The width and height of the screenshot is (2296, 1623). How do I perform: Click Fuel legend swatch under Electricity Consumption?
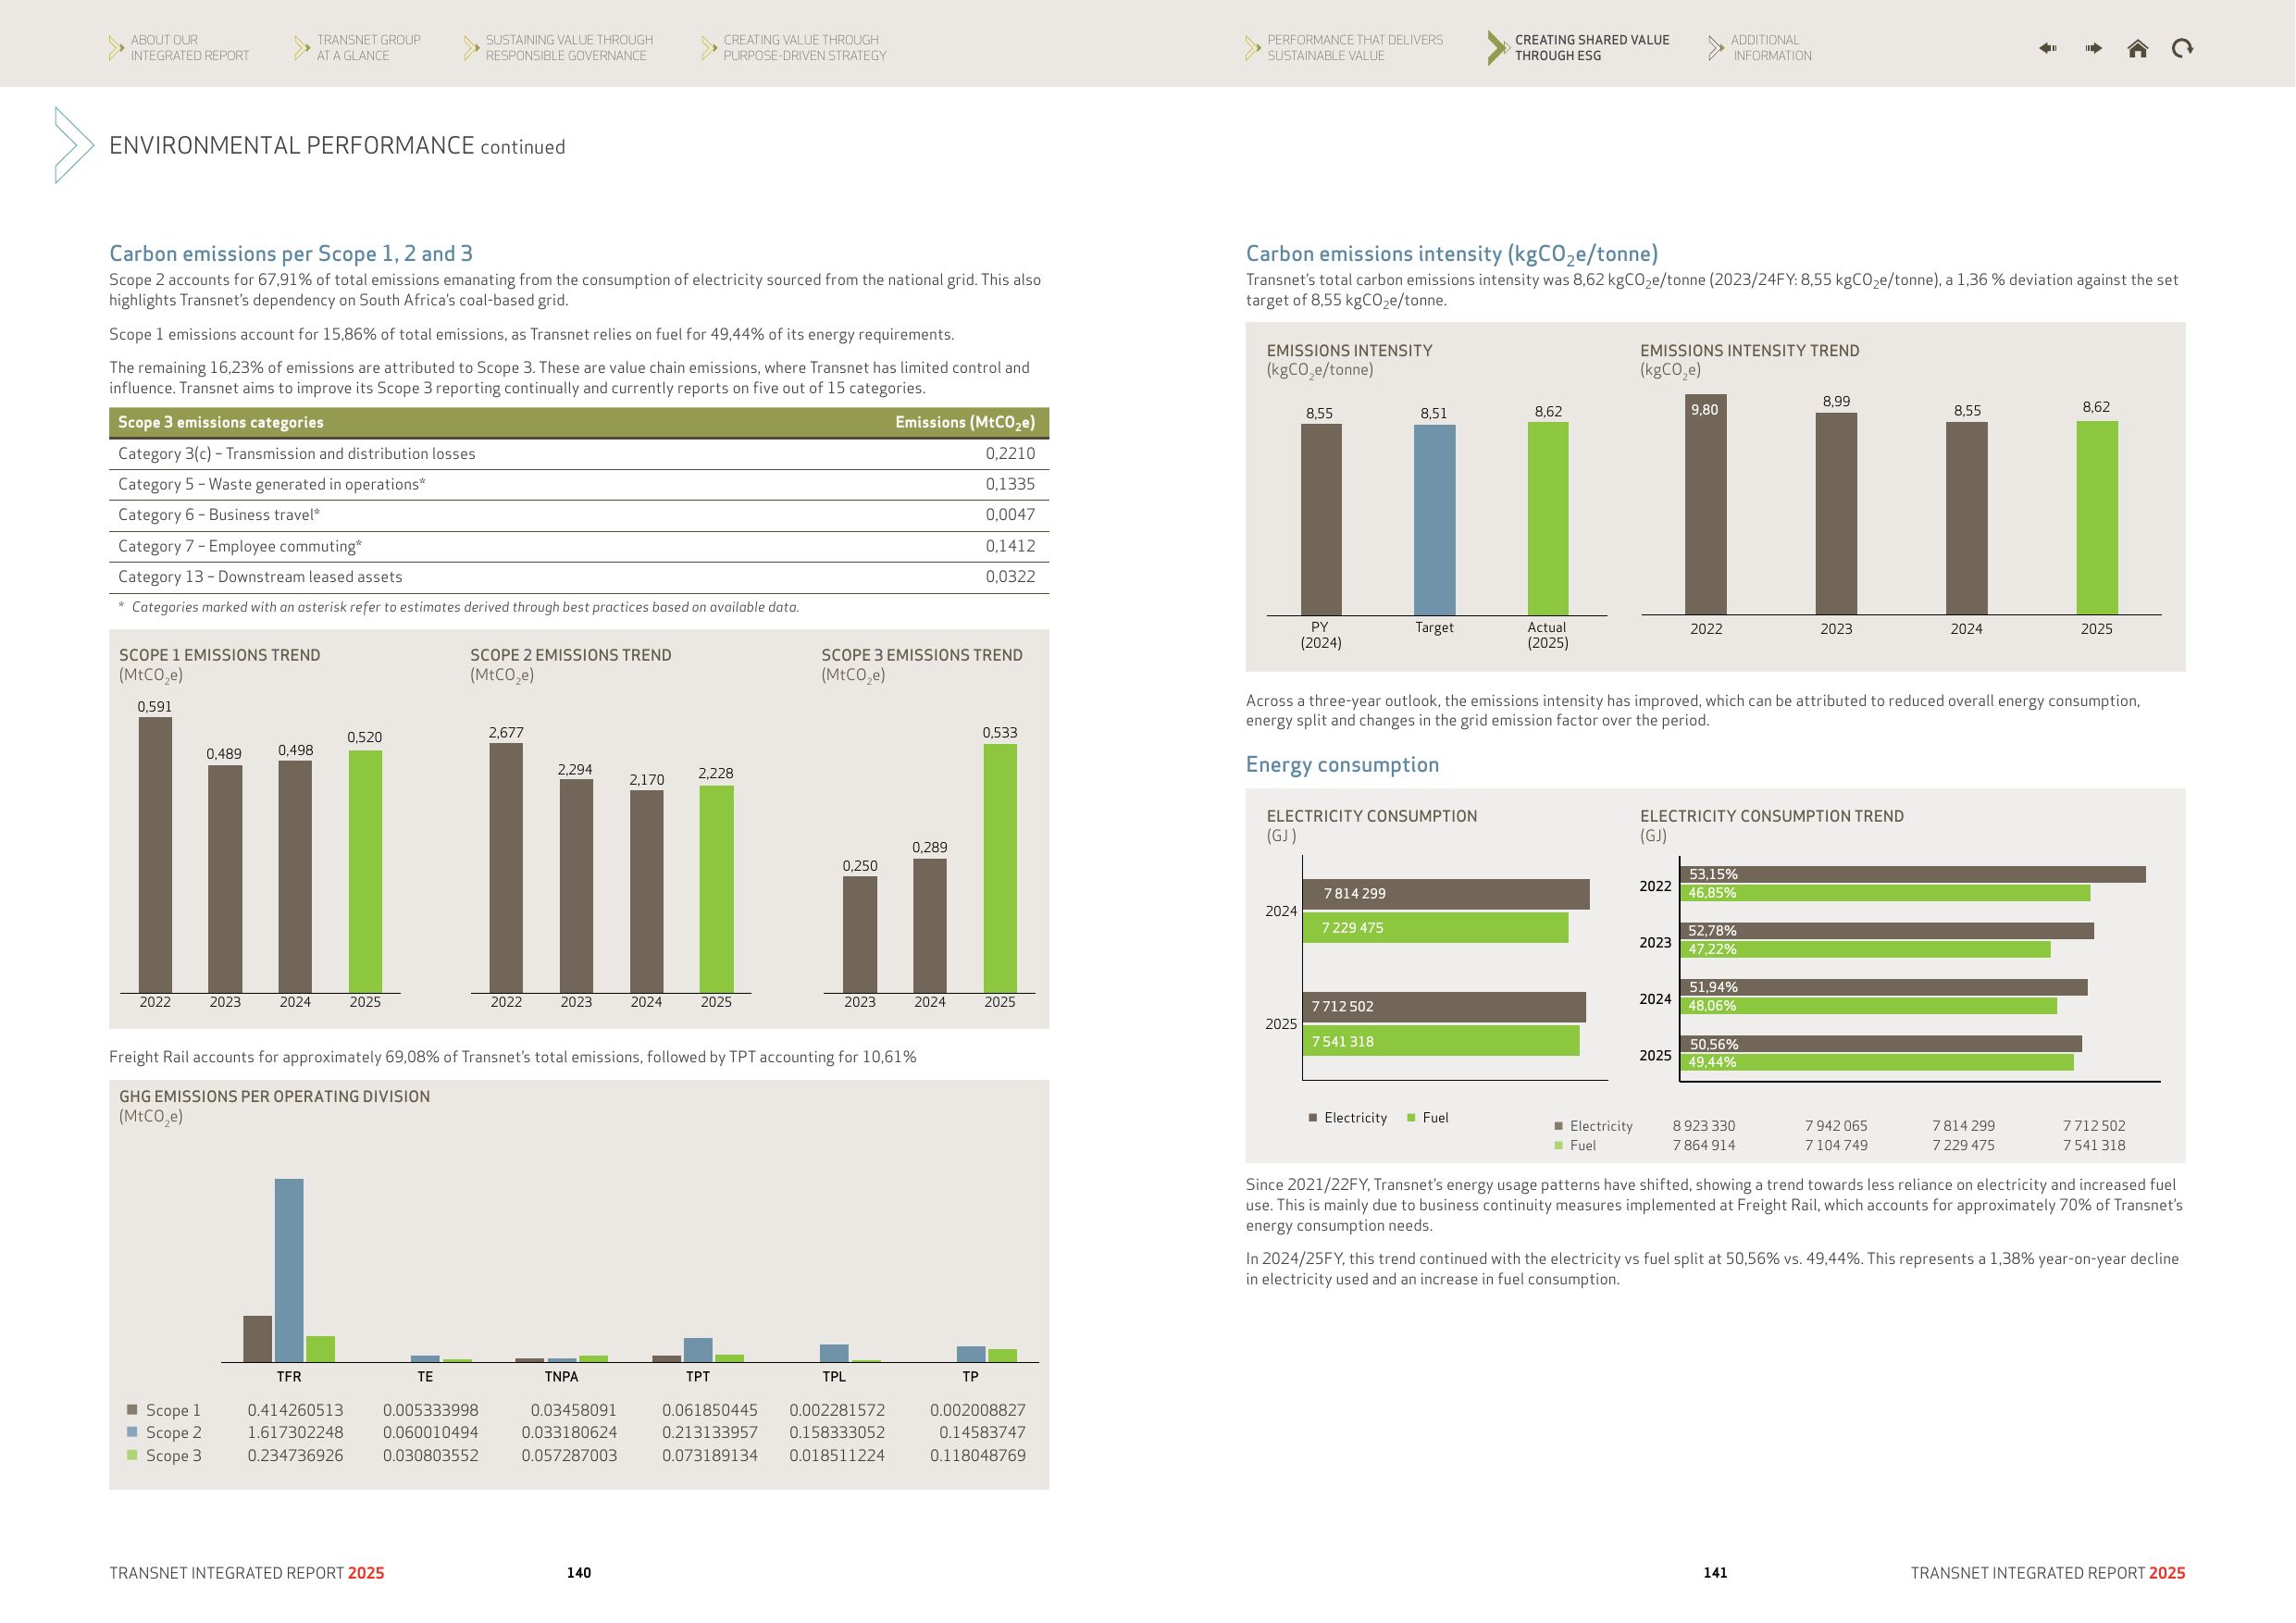pyautogui.click(x=1411, y=1117)
